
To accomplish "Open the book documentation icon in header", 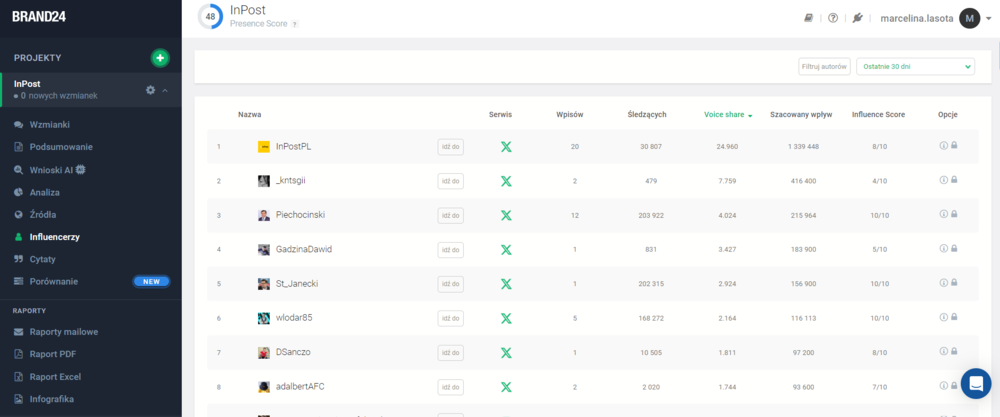I will (x=809, y=18).
